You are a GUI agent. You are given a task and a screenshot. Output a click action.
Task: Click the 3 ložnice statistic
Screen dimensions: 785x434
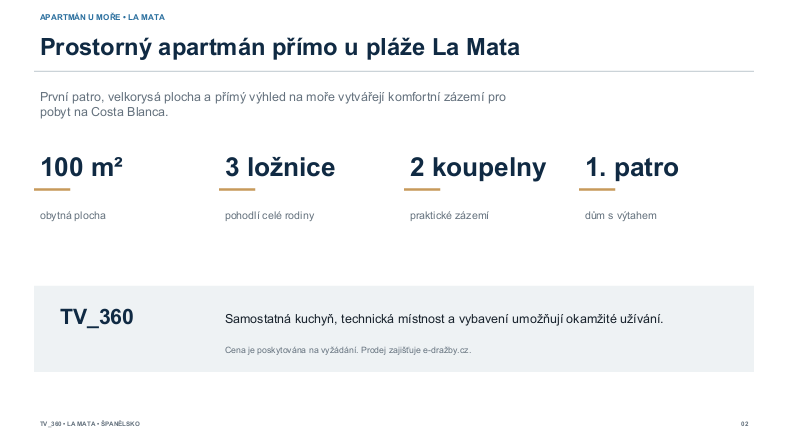coord(280,167)
